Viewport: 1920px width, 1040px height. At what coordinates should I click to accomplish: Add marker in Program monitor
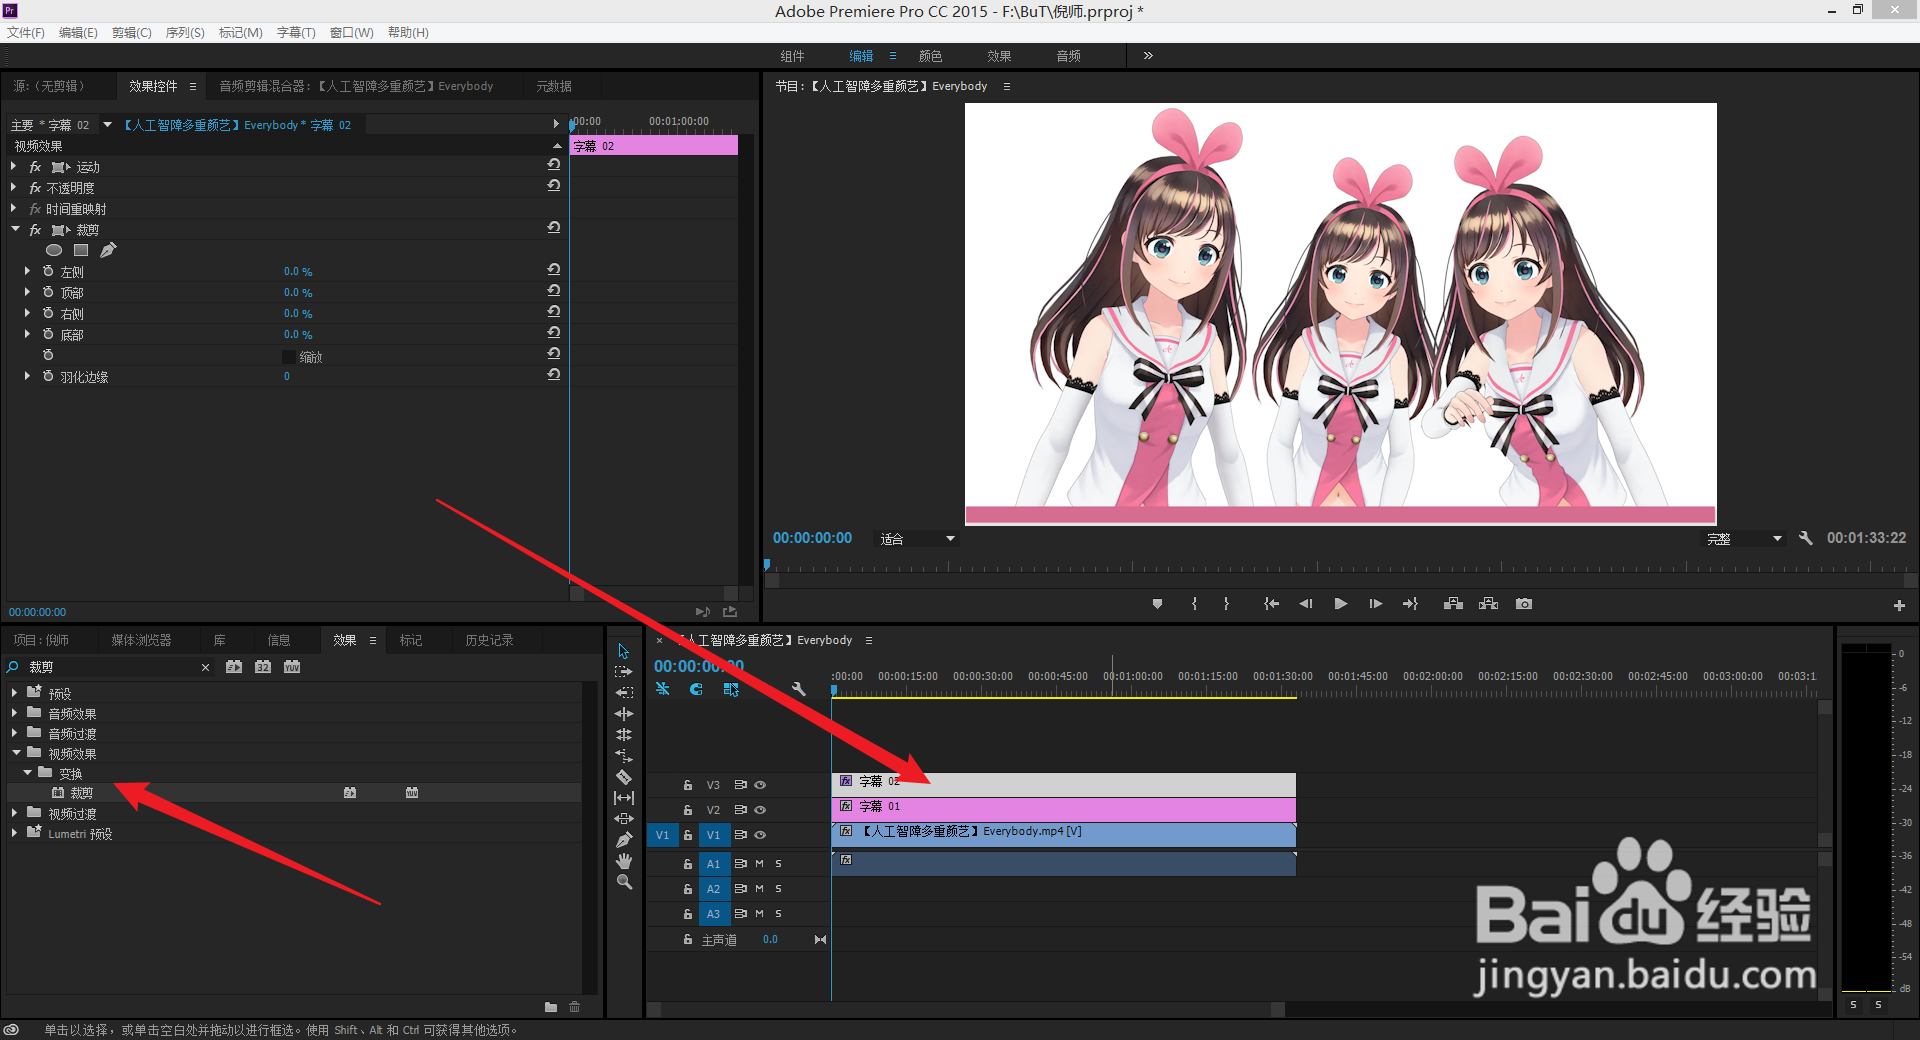[x=1157, y=604]
